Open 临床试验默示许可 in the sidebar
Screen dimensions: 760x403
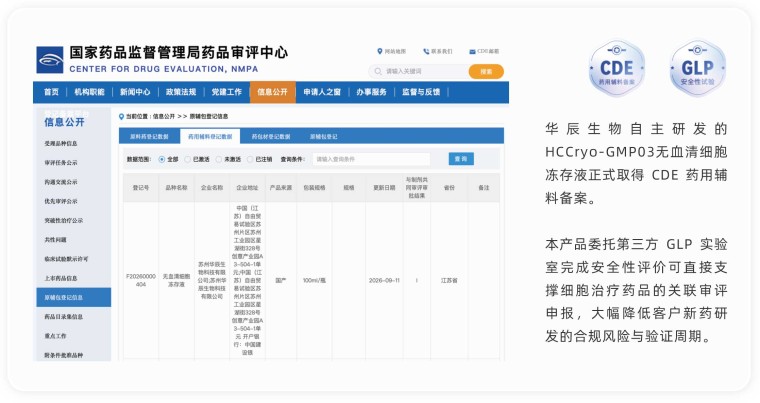click(66, 259)
